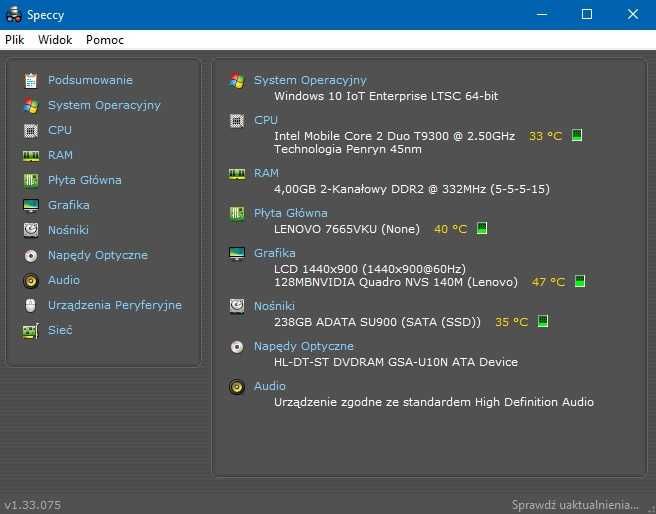Viewport: 656px width, 514px height.
Task: Show Grafika details from sidebar
Action: click(x=69, y=205)
